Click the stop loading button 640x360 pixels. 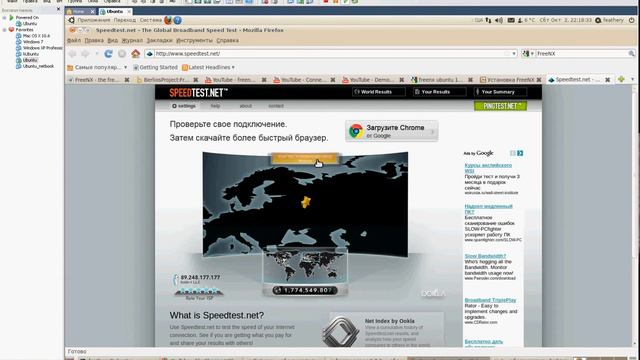point(122,53)
